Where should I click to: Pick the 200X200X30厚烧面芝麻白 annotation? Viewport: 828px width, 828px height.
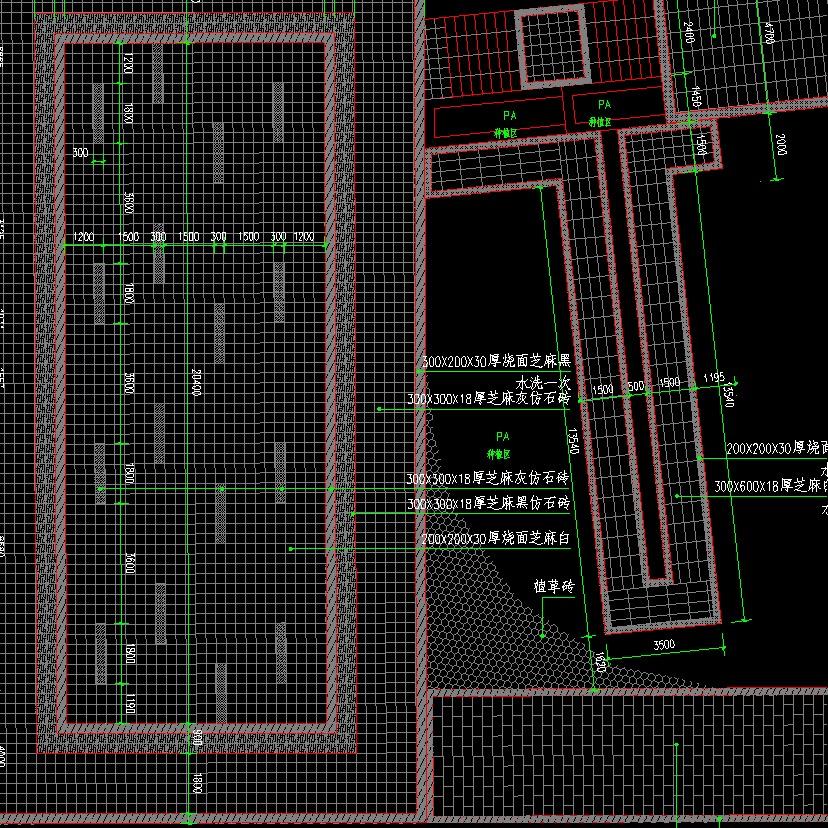click(x=495, y=539)
